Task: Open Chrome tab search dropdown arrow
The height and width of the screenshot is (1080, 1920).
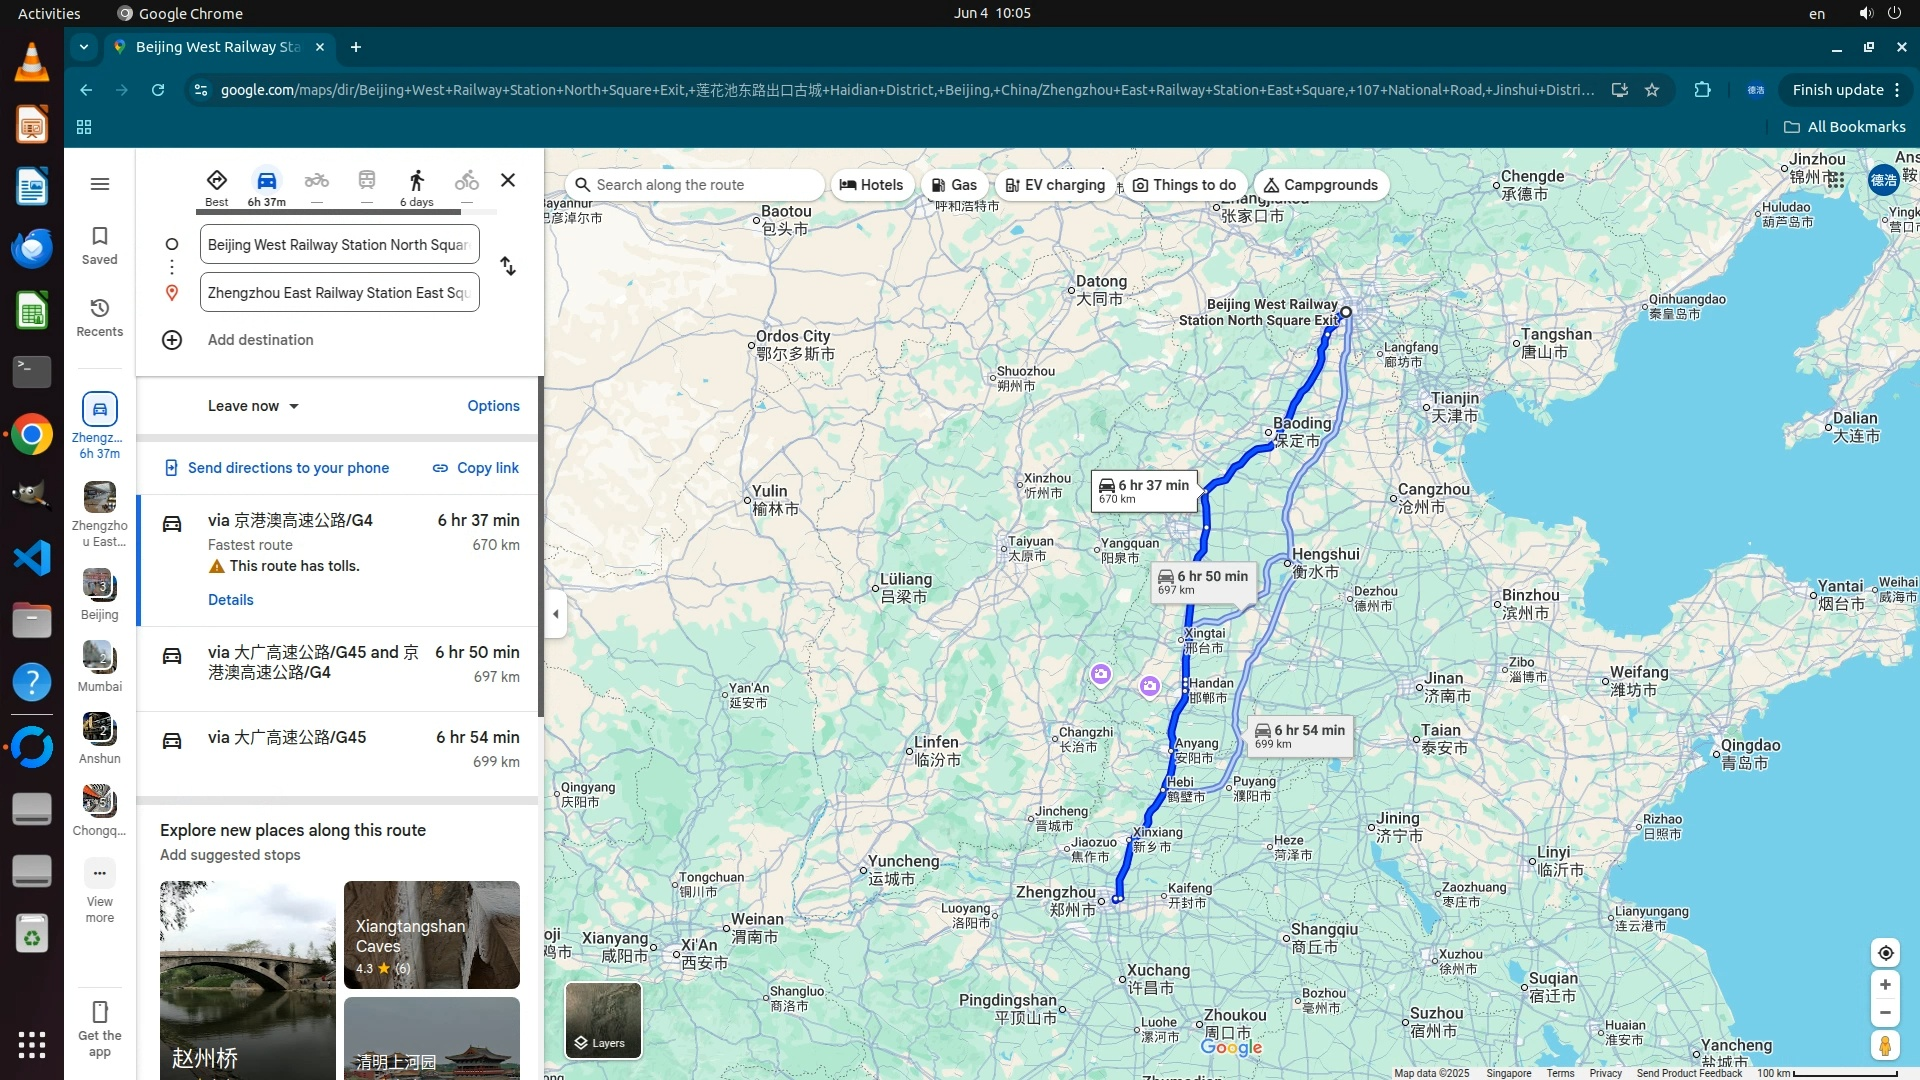Action: [x=84, y=47]
